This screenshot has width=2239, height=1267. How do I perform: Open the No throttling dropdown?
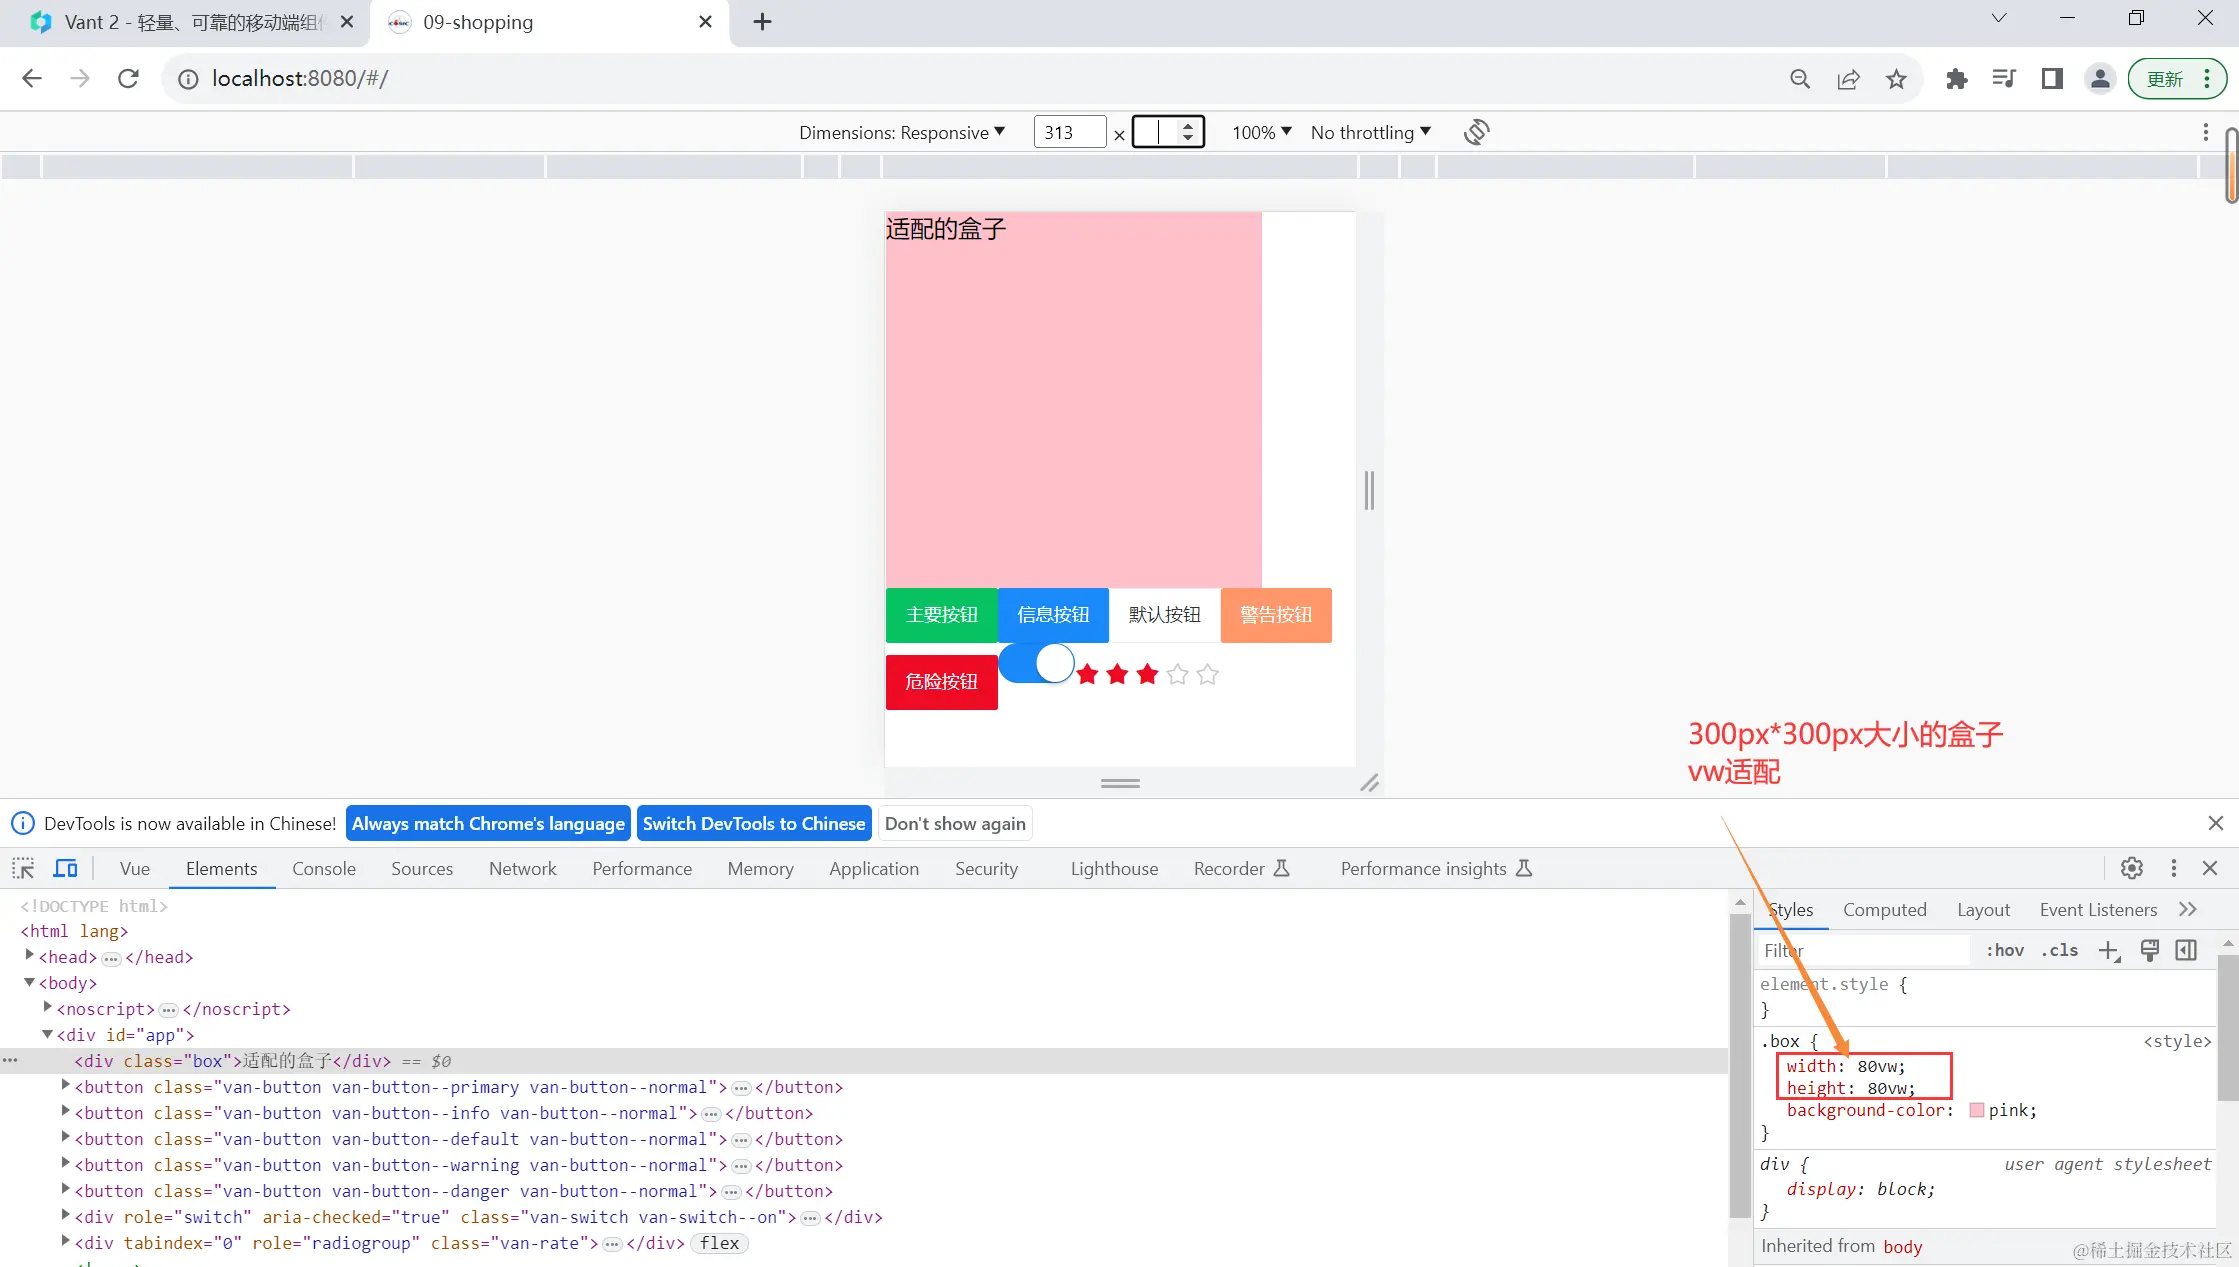[x=1371, y=132]
